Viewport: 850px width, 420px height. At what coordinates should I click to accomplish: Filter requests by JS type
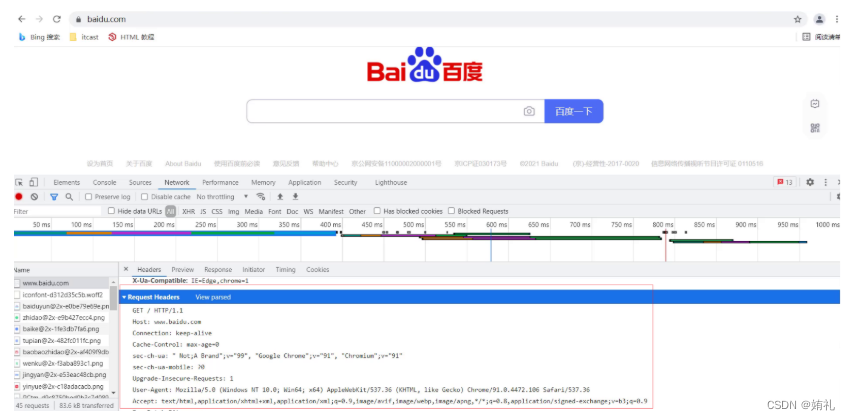click(x=203, y=211)
